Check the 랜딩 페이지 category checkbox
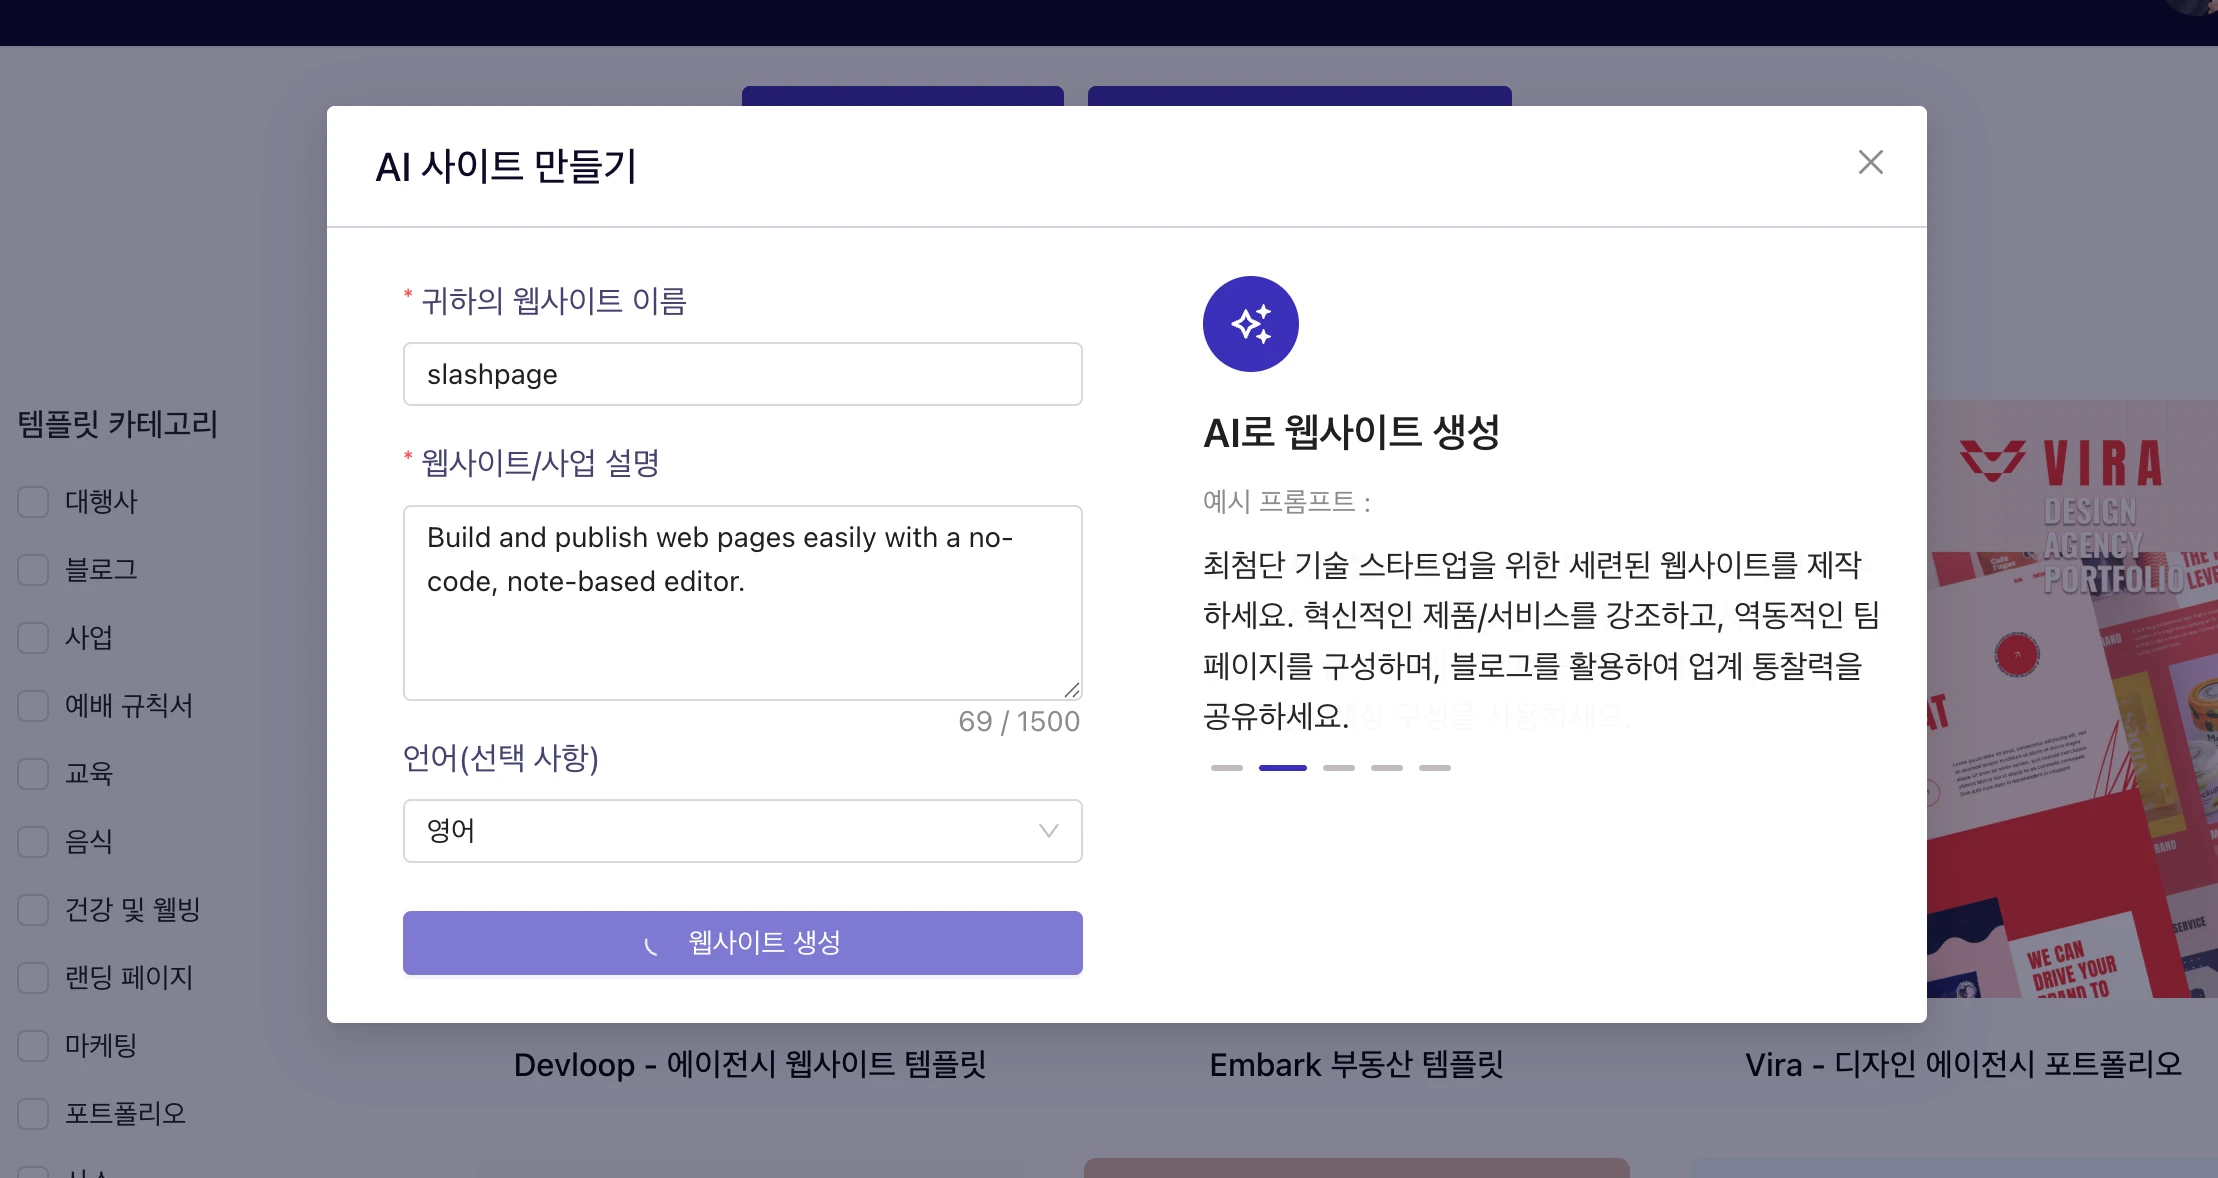Screen dimensions: 2218x1178 pos(33,978)
